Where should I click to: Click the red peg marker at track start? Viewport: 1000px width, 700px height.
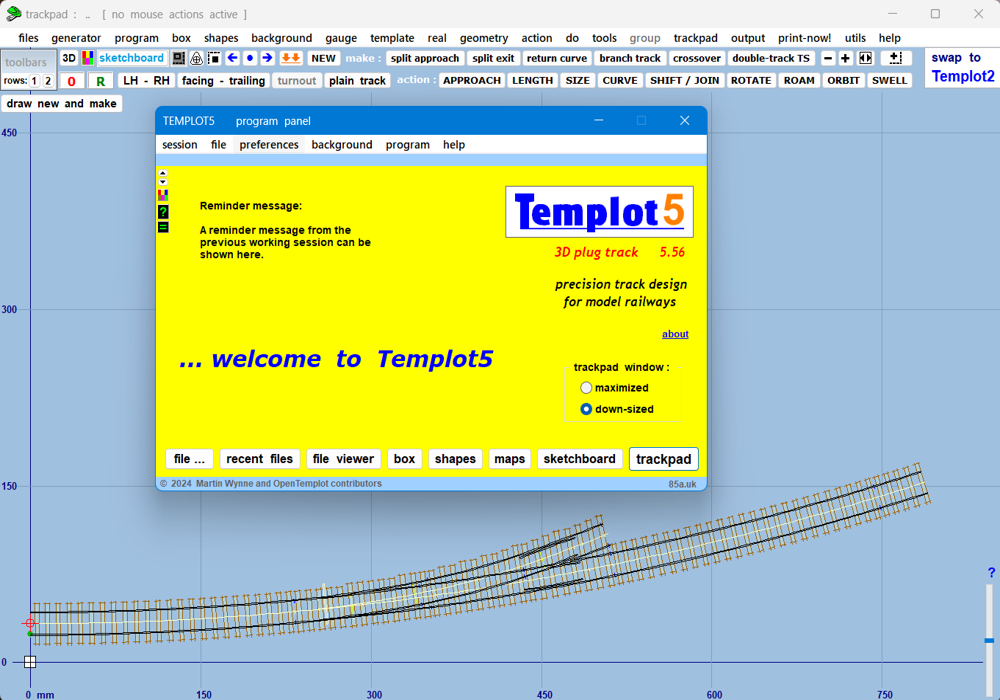coord(30,623)
